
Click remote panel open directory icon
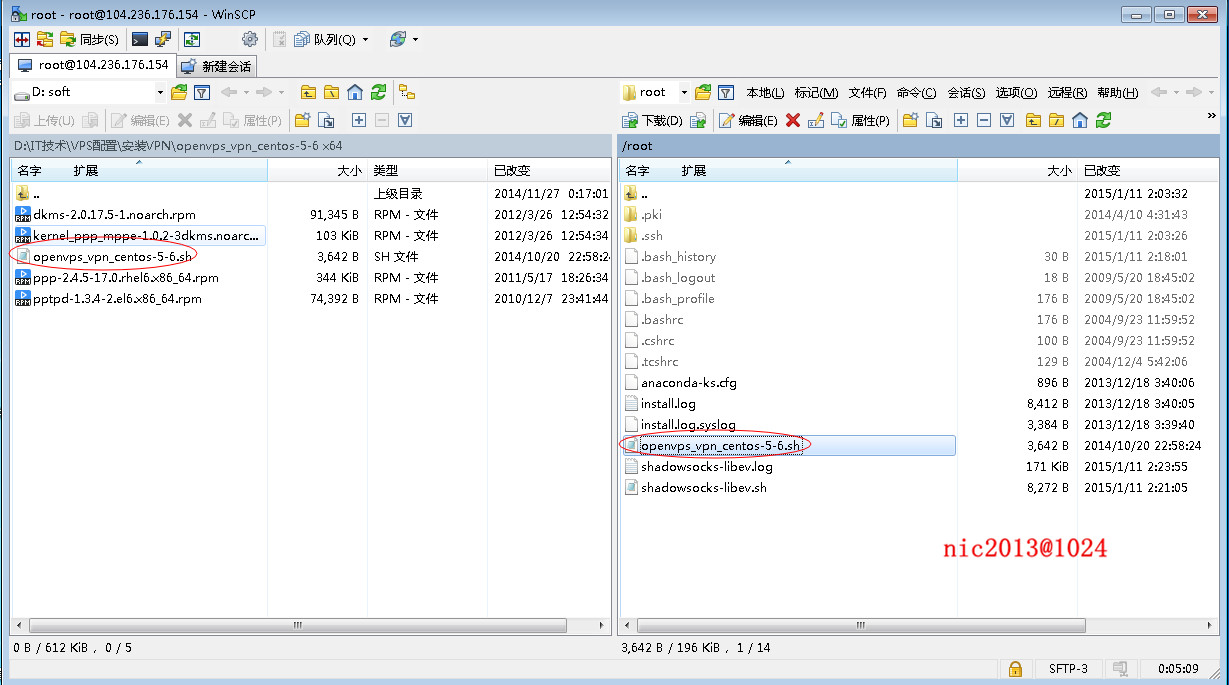(703, 92)
